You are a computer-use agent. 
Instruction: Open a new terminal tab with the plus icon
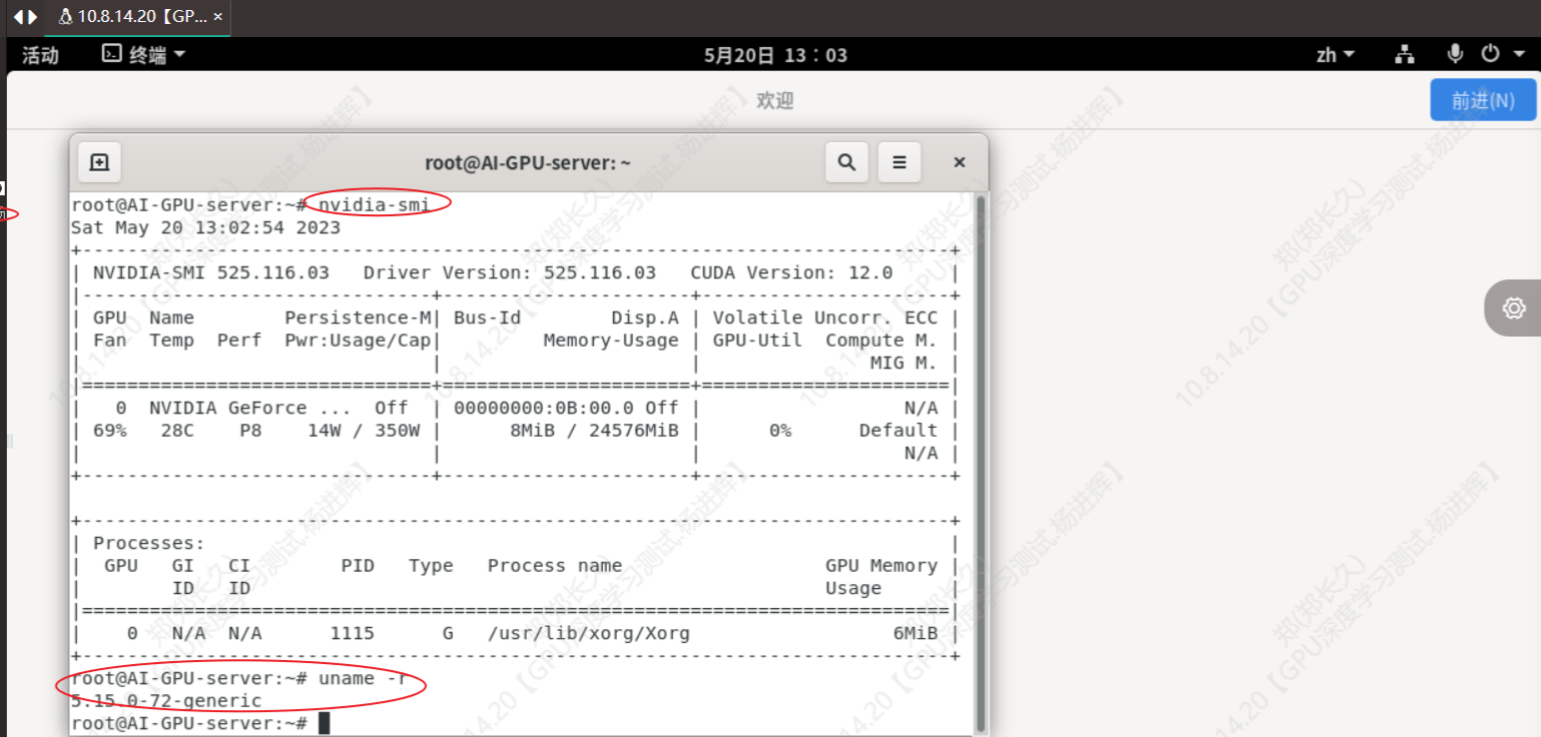tap(99, 162)
